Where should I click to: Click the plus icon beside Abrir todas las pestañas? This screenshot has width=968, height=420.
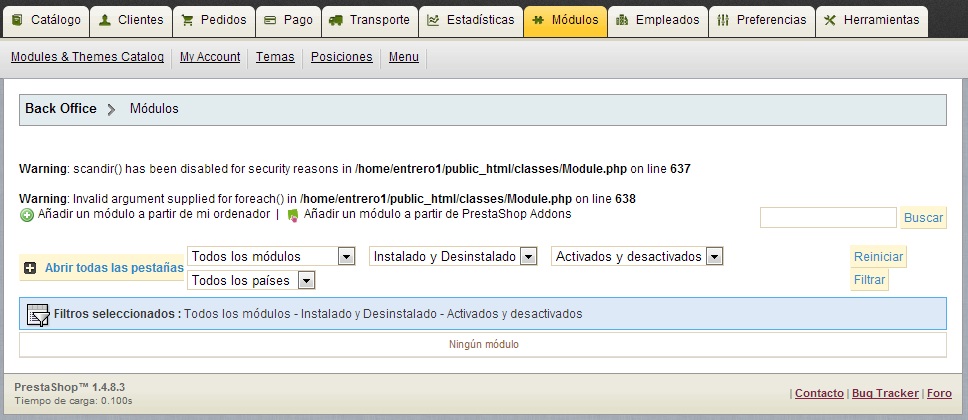(x=30, y=268)
